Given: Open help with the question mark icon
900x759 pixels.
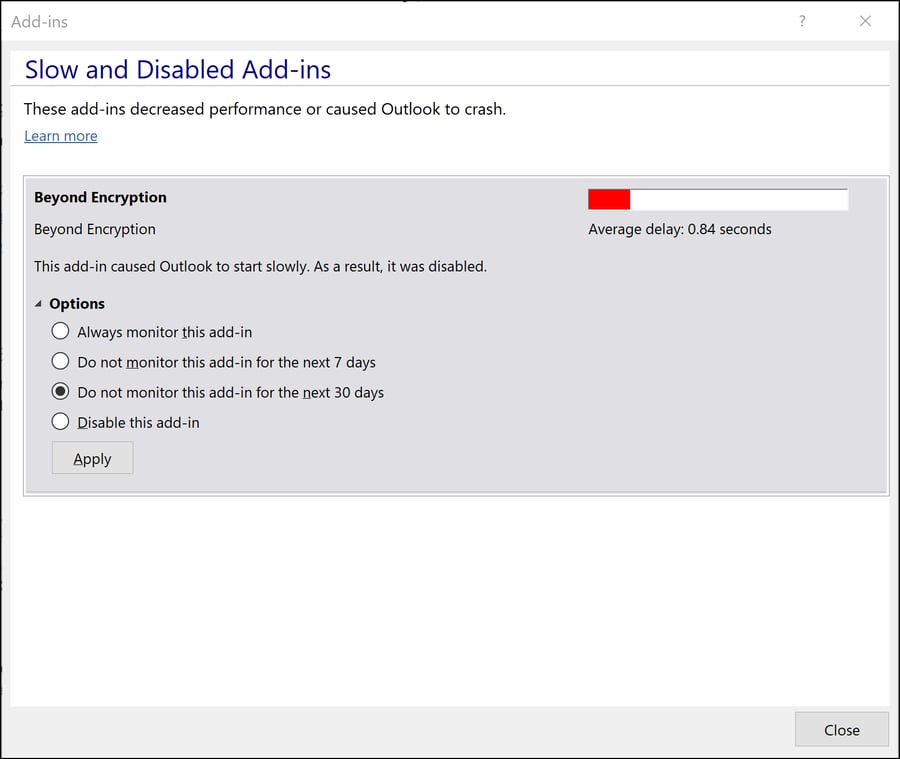Looking at the screenshot, I should tap(802, 21).
